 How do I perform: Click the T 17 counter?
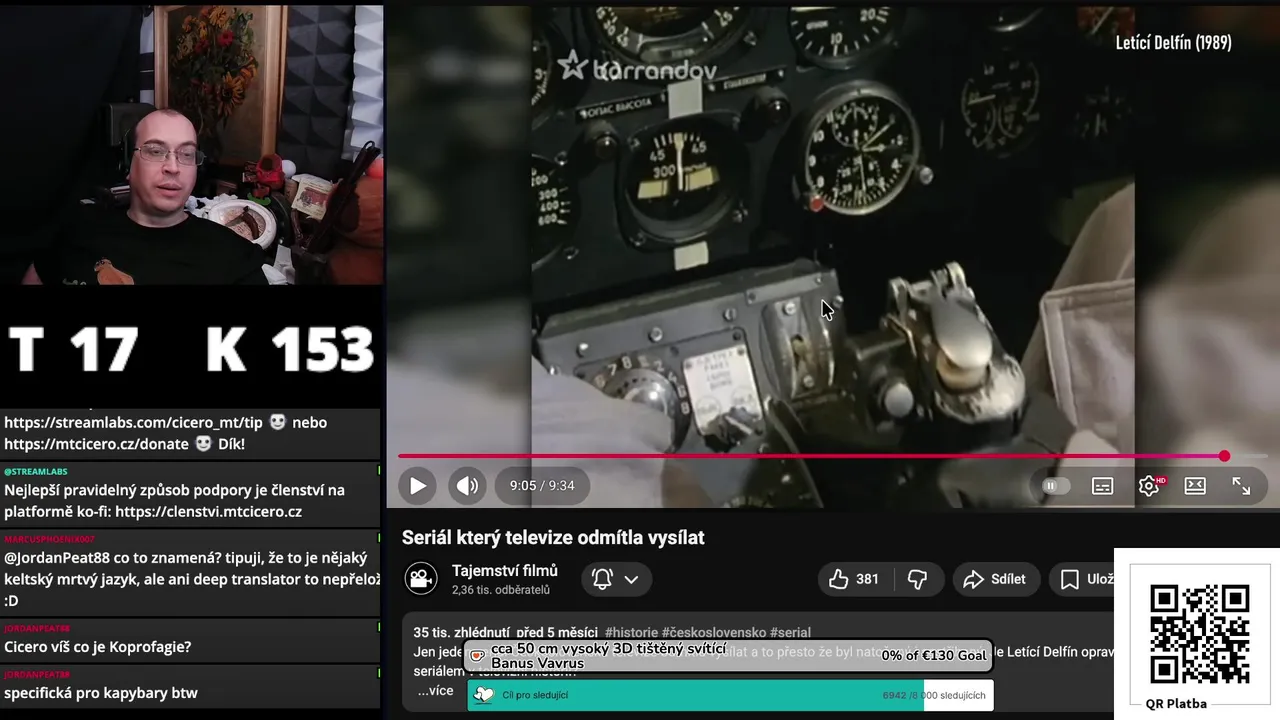pyautogui.click(x=73, y=350)
